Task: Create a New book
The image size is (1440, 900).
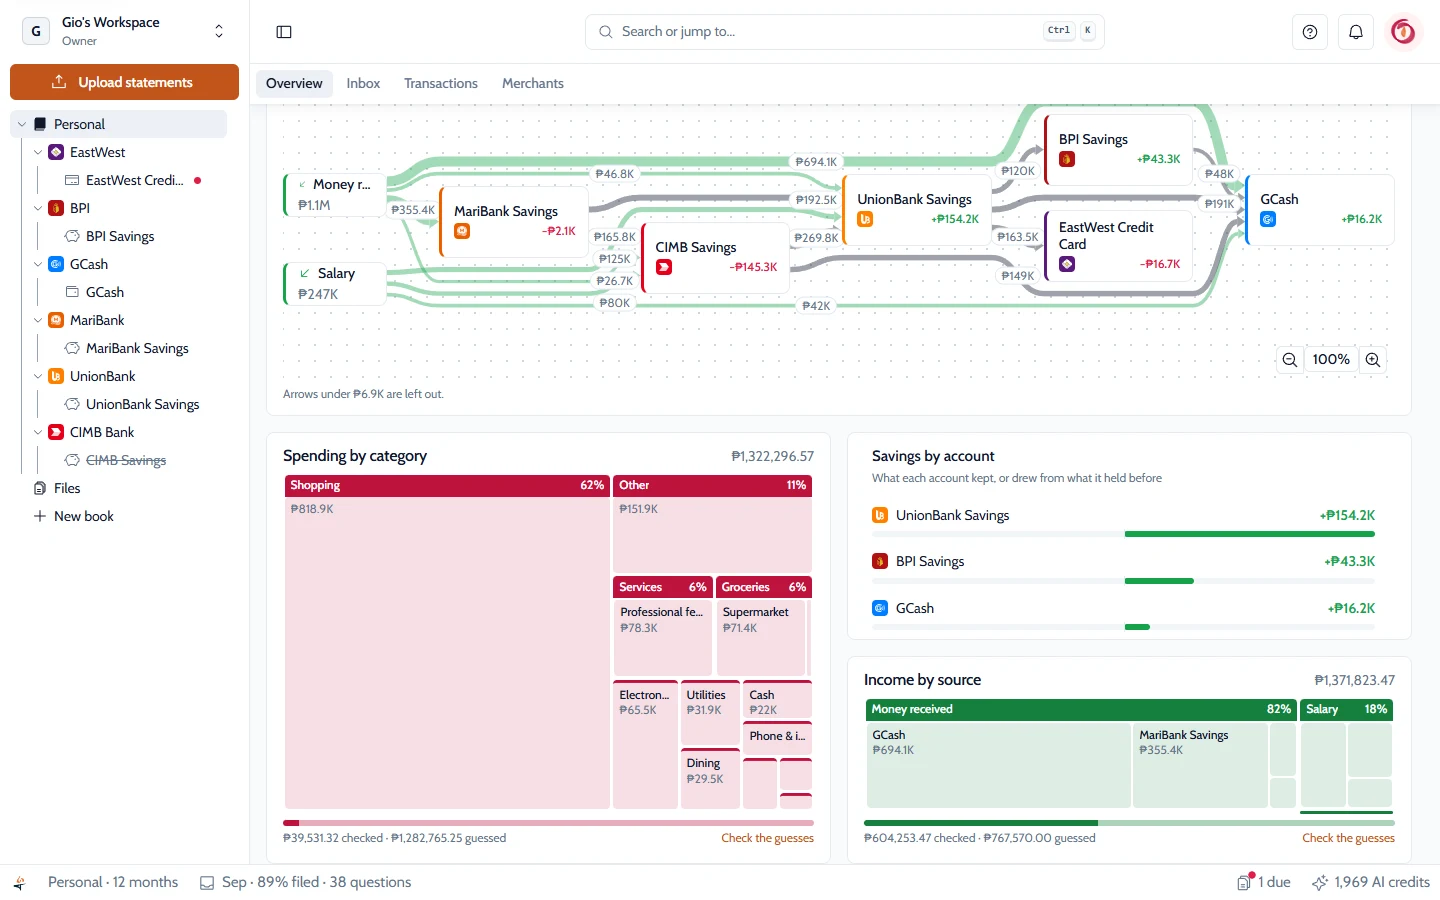Action: pyautogui.click(x=74, y=516)
